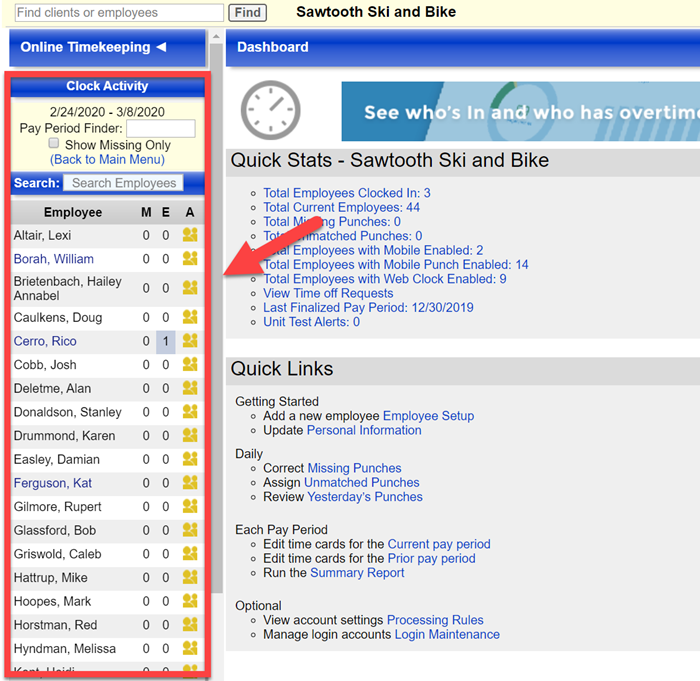Click the people icon for Drummond, Karen
The height and width of the screenshot is (681, 700).
tap(190, 436)
